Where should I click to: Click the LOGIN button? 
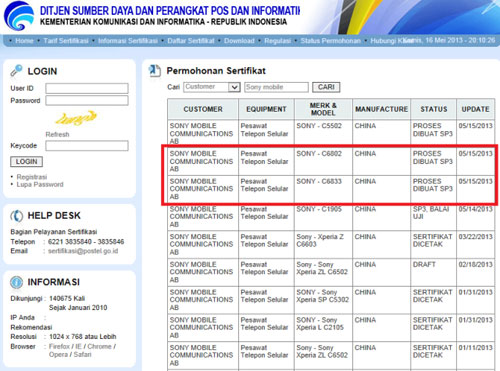27,162
